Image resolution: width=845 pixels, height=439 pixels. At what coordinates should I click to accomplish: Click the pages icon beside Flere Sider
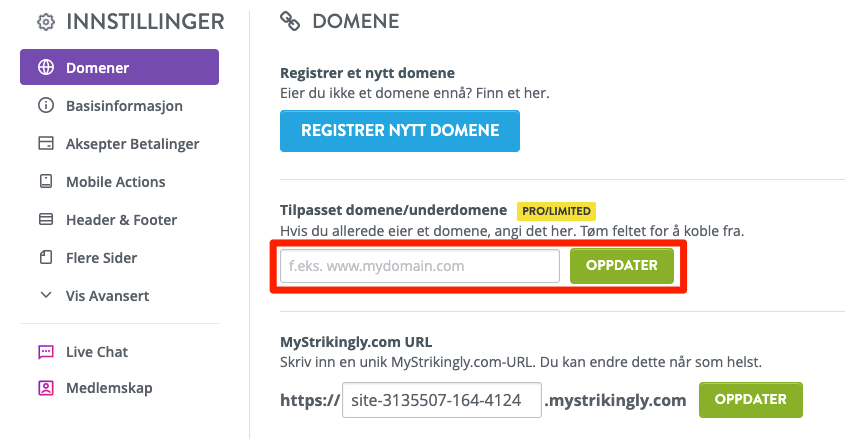click(46, 257)
